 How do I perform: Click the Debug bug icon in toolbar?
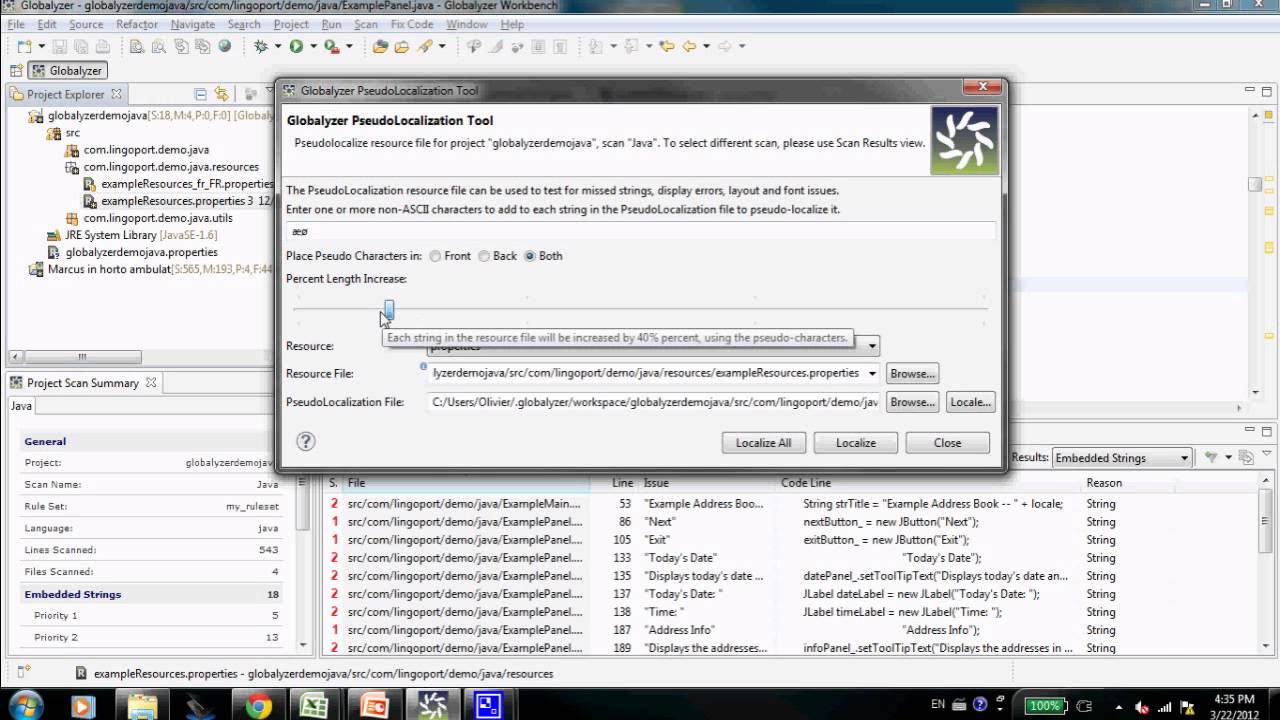coord(261,46)
